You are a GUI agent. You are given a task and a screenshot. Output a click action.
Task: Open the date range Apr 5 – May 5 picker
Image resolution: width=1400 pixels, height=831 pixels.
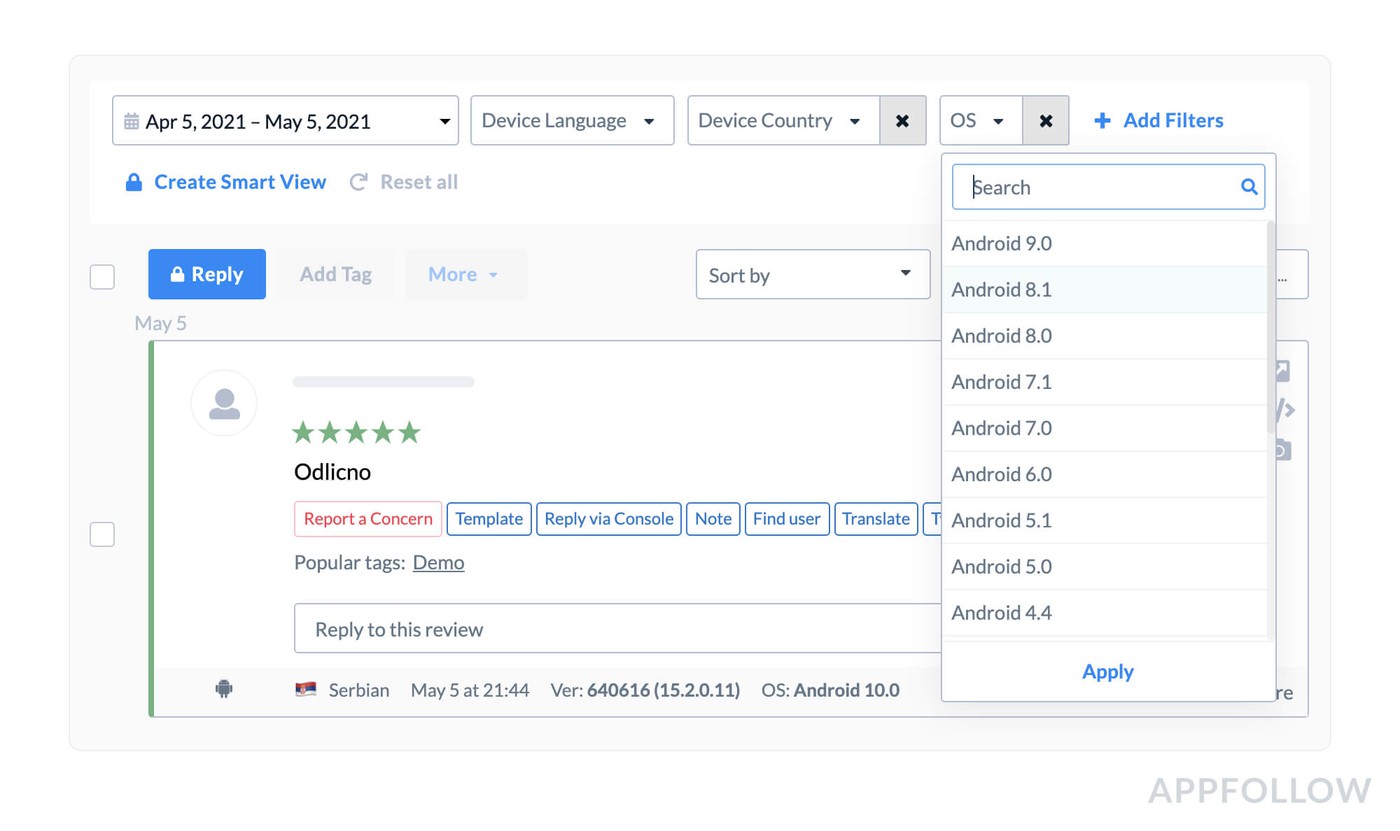285,121
